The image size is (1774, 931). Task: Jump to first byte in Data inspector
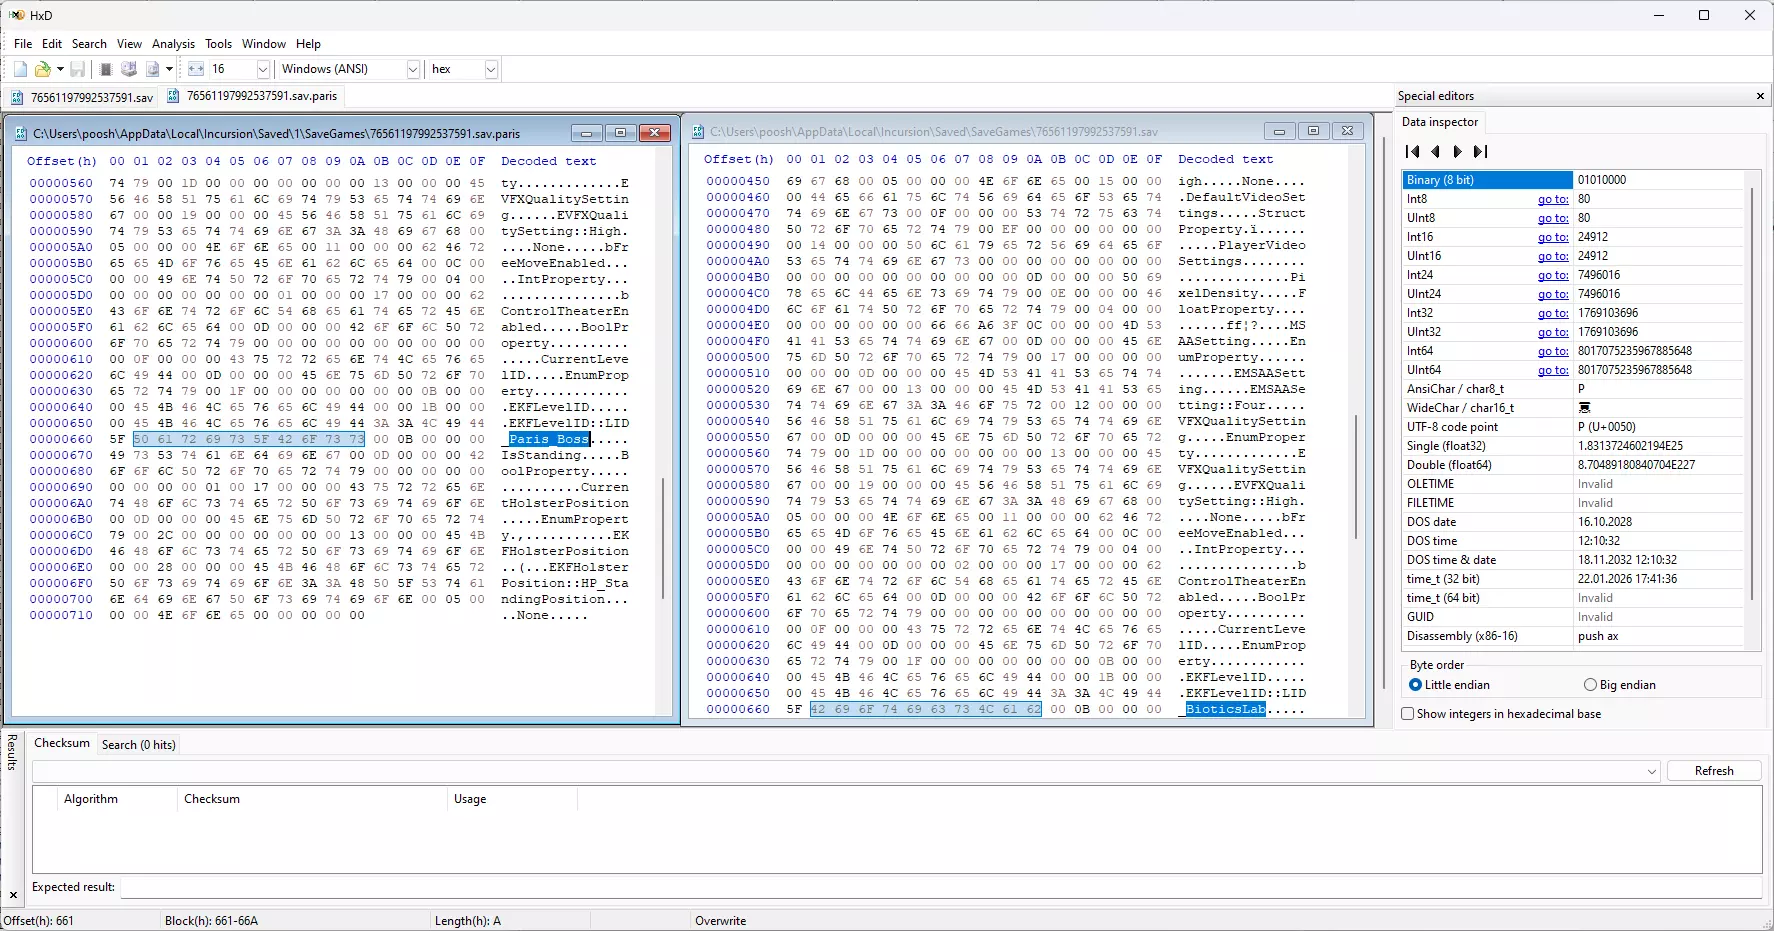click(x=1412, y=152)
